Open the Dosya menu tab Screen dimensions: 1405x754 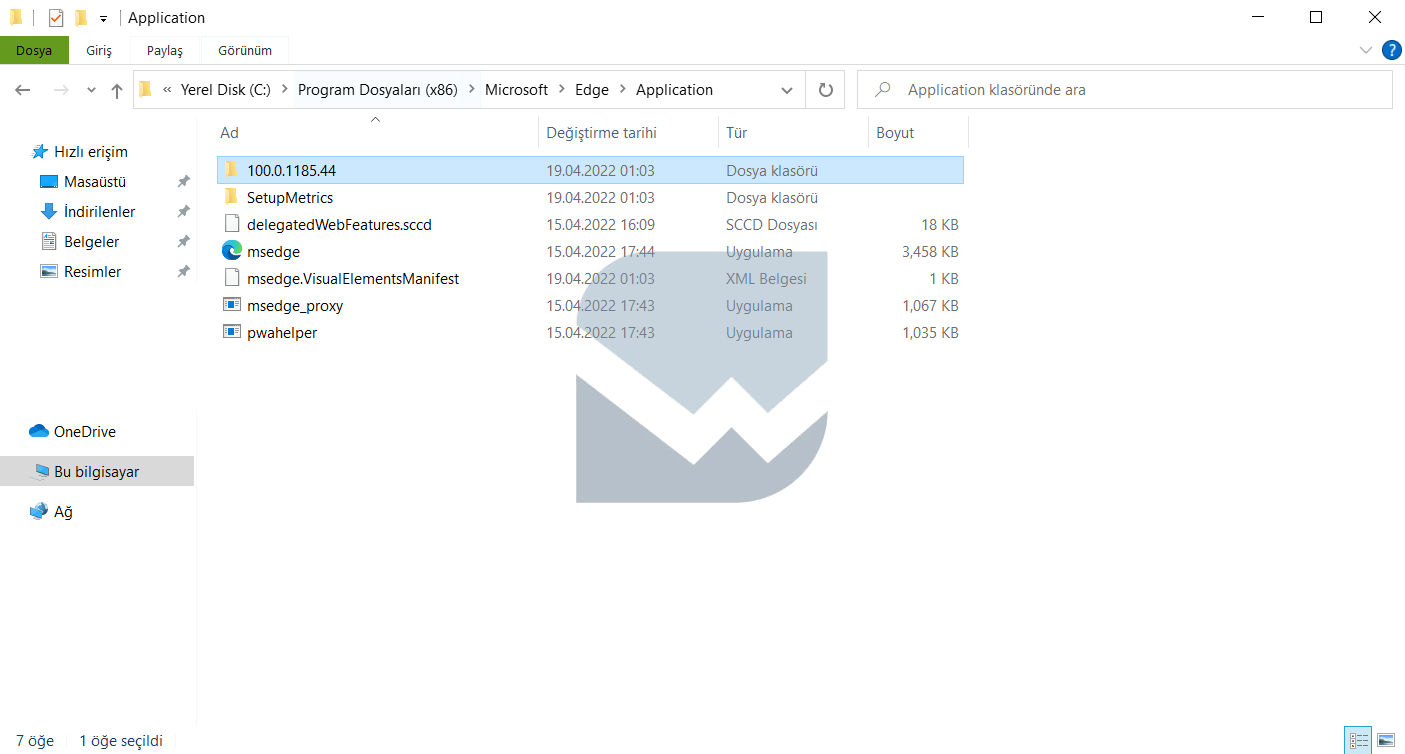coord(34,50)
